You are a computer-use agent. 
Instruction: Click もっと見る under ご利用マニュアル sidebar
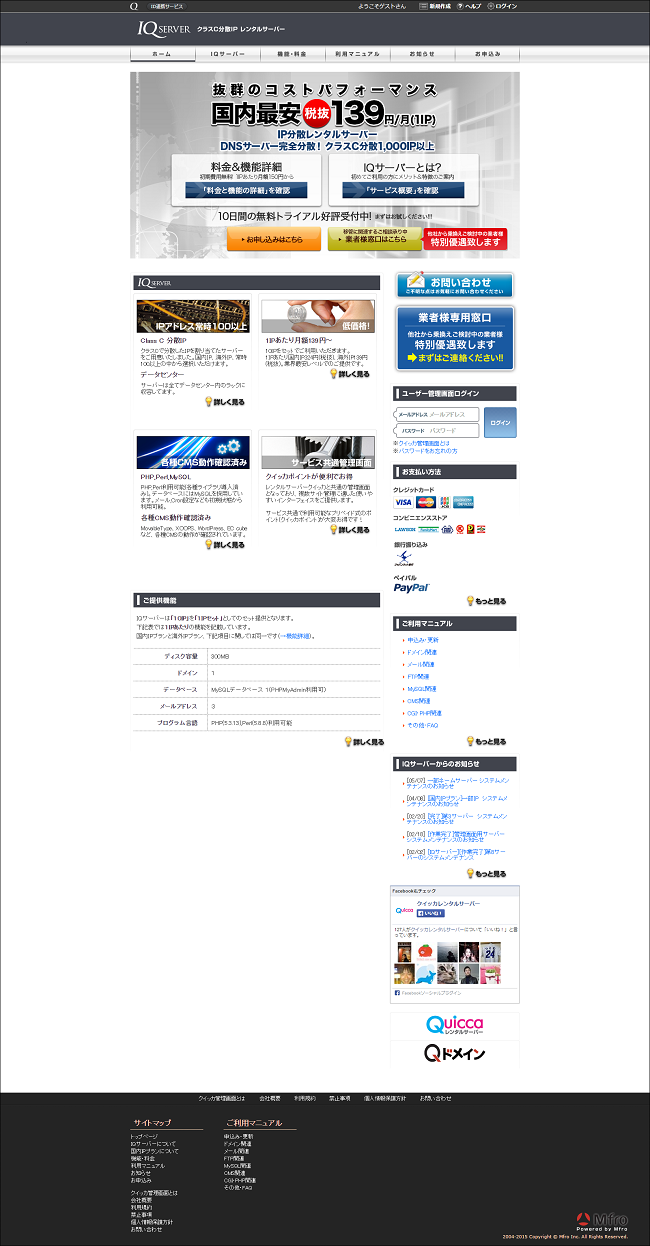[486, 741]
